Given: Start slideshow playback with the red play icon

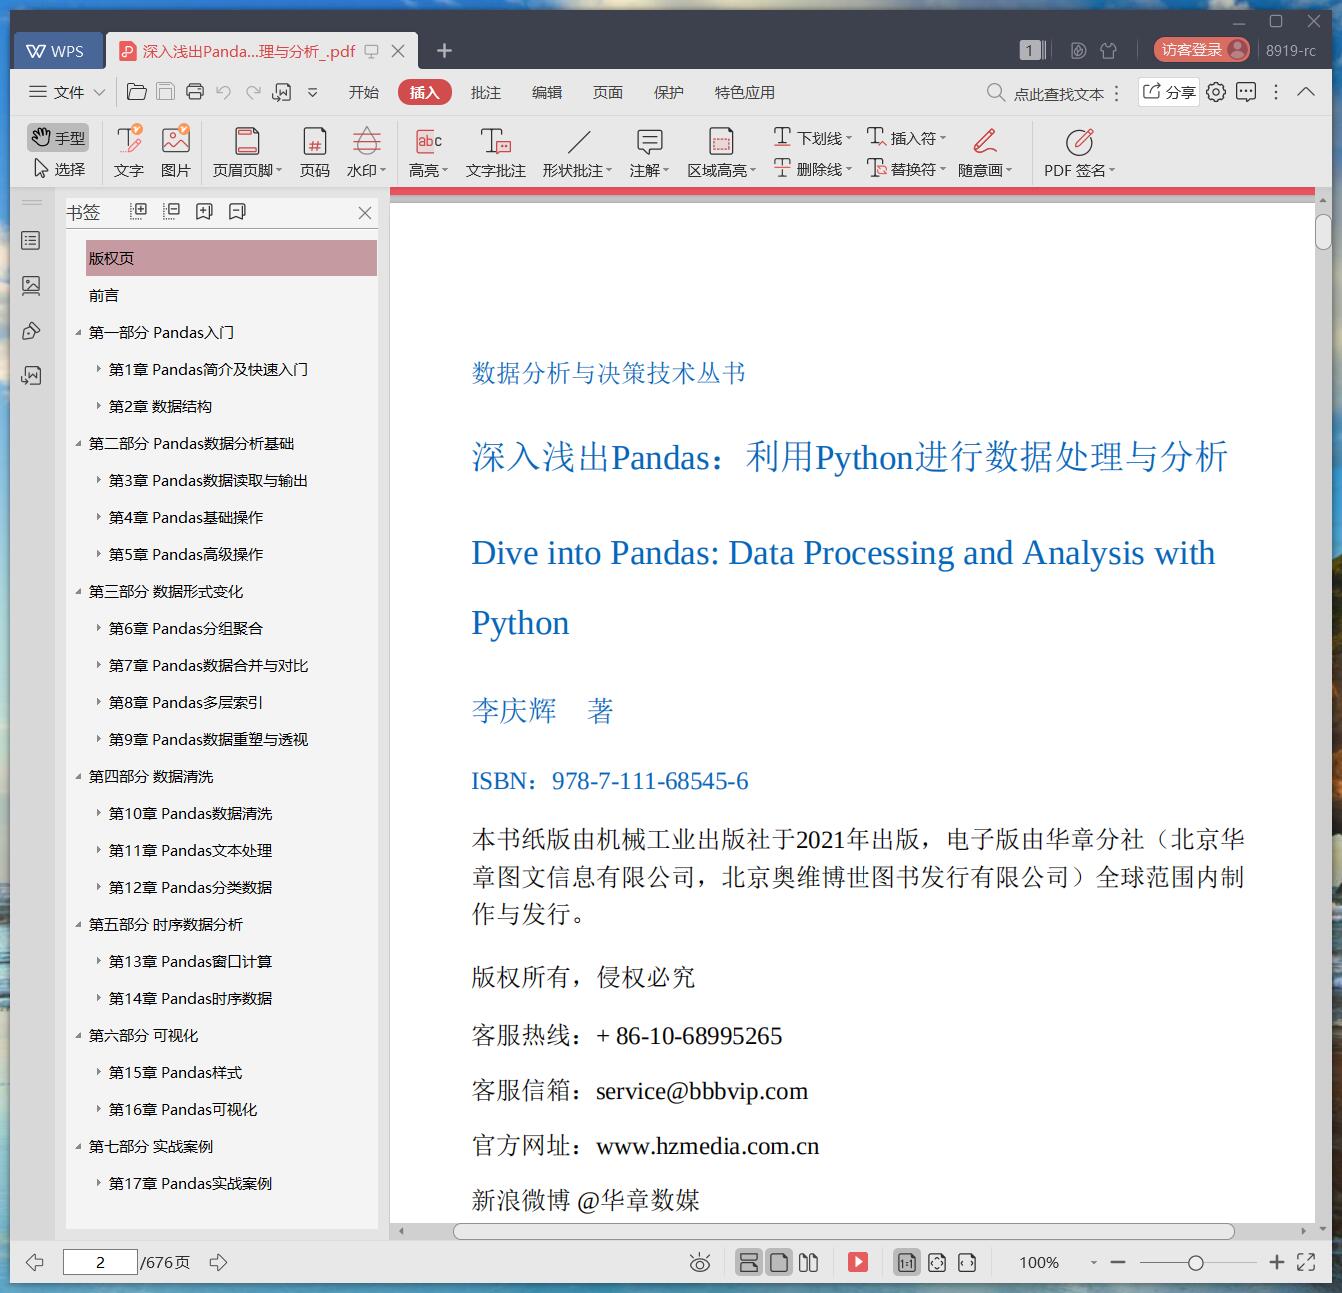Looking at the screenshot, I should pyautogui.click(x=858, y=1262).
